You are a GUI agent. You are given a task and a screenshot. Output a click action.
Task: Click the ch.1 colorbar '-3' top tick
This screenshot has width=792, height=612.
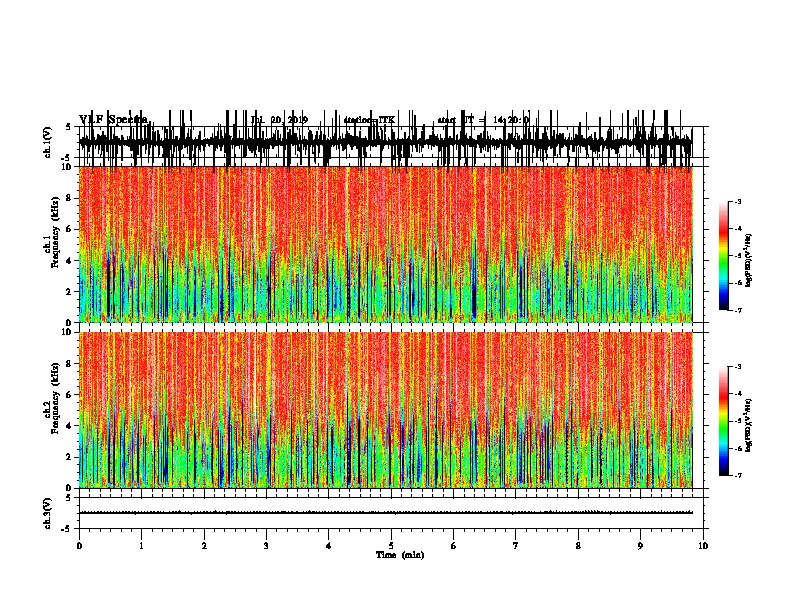738,202
